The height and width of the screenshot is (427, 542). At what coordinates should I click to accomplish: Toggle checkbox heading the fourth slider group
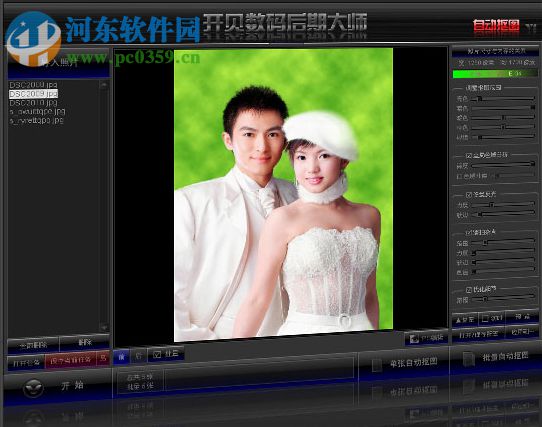pos(469,232)
